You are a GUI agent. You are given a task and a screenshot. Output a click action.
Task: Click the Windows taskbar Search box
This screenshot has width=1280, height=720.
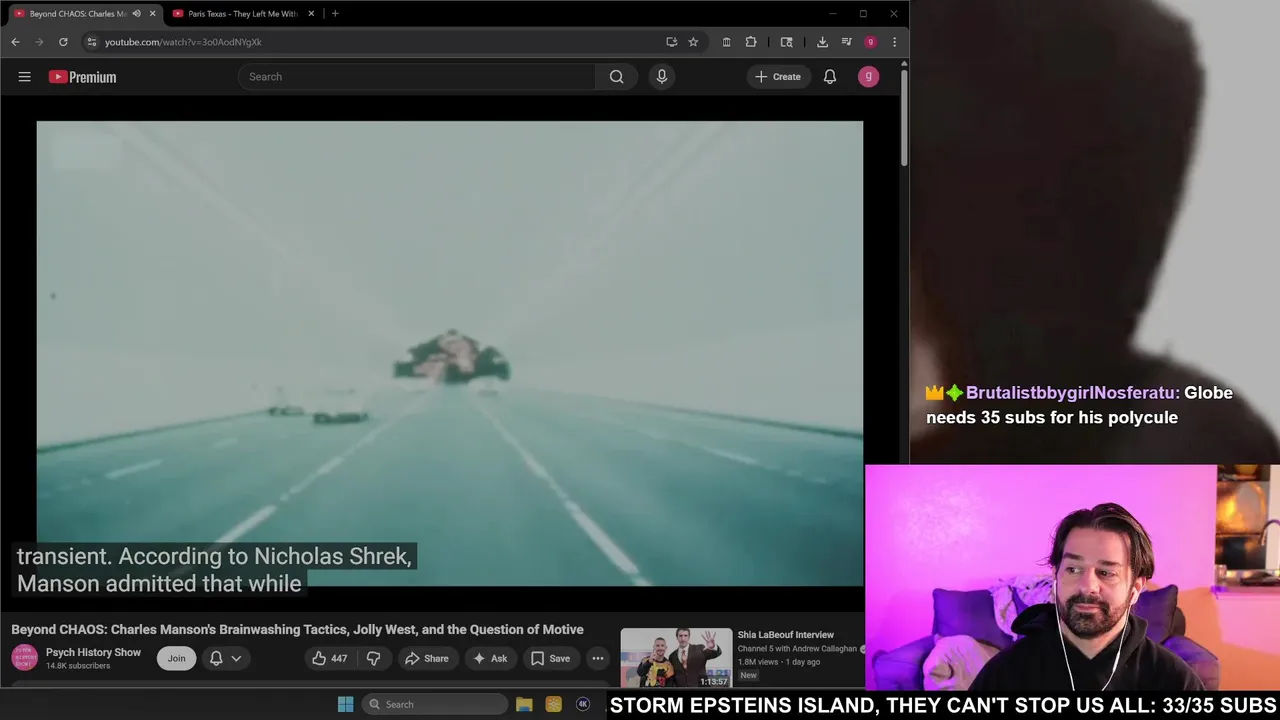(434, 704)
